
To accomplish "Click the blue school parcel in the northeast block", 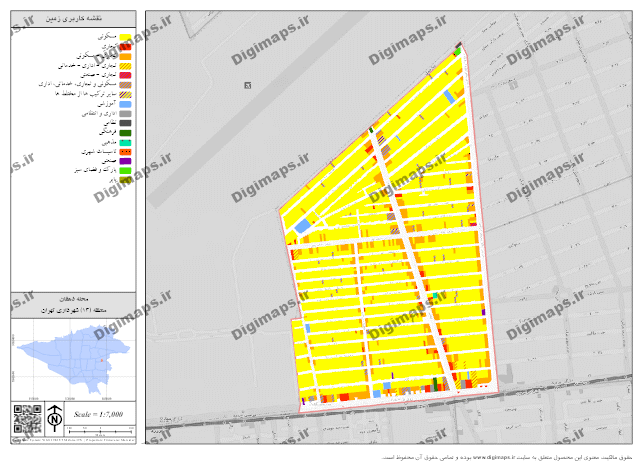I will click(x=449, y=97).
